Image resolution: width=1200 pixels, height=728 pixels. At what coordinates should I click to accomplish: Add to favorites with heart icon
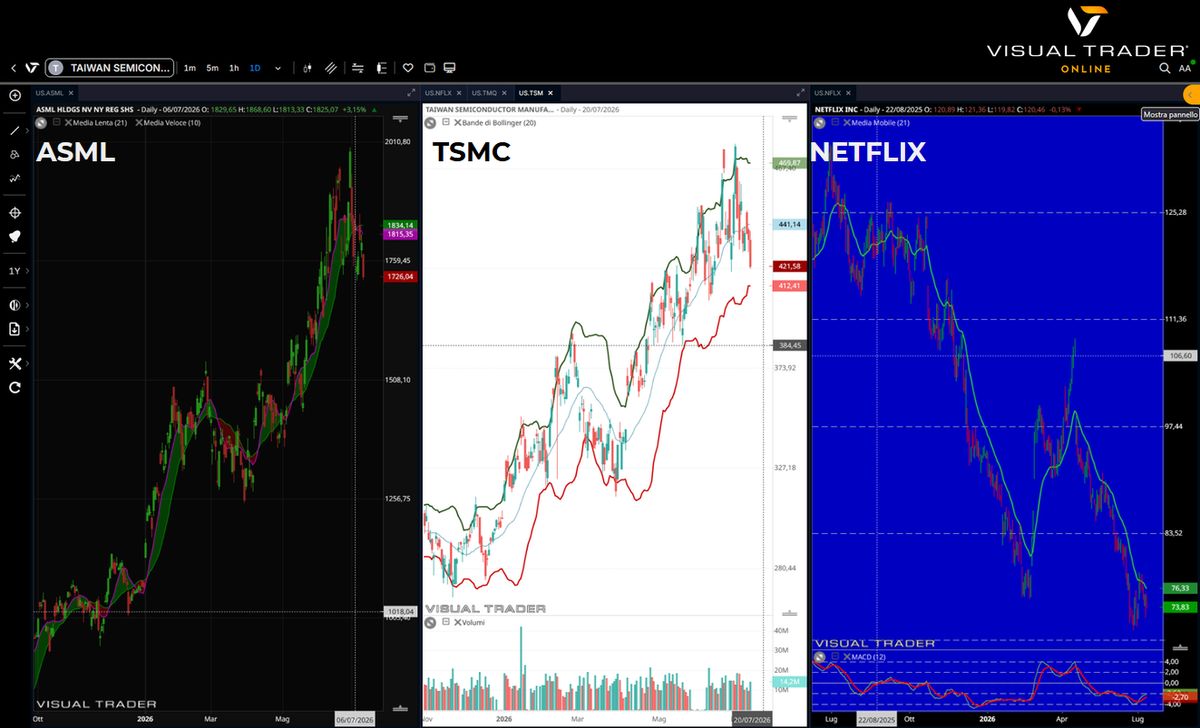click(408, 68)
